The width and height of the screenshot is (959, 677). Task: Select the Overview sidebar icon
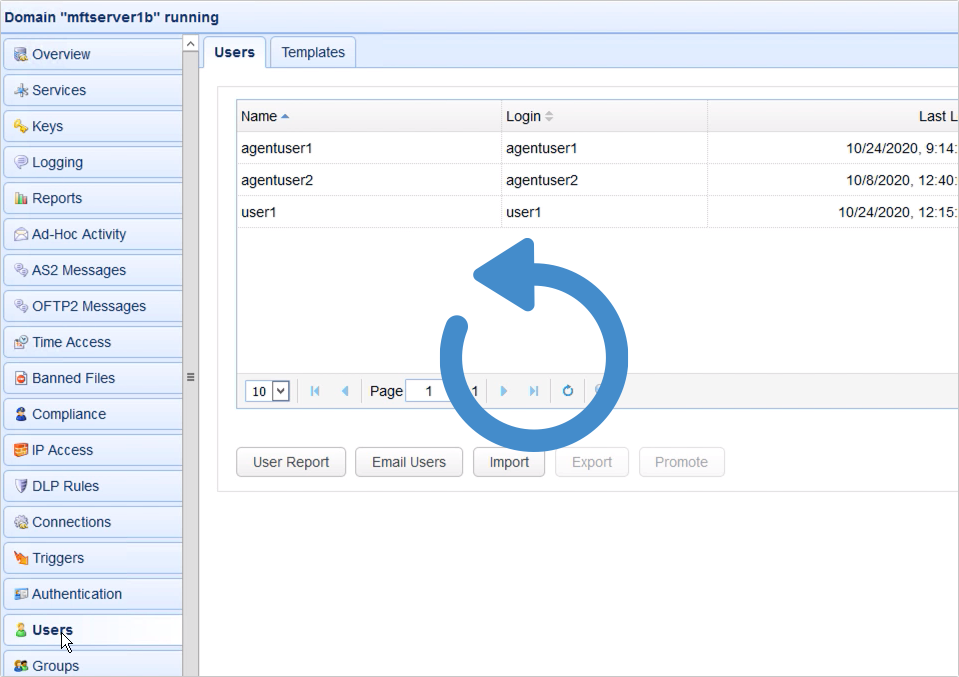tap(22, 53)
